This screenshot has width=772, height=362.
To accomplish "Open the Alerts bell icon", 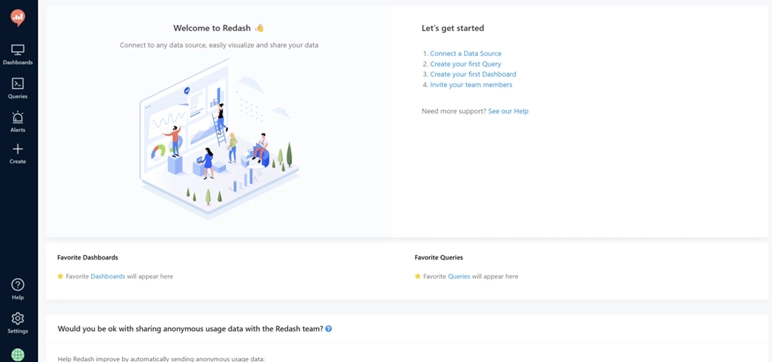I will tap(18, 117).
